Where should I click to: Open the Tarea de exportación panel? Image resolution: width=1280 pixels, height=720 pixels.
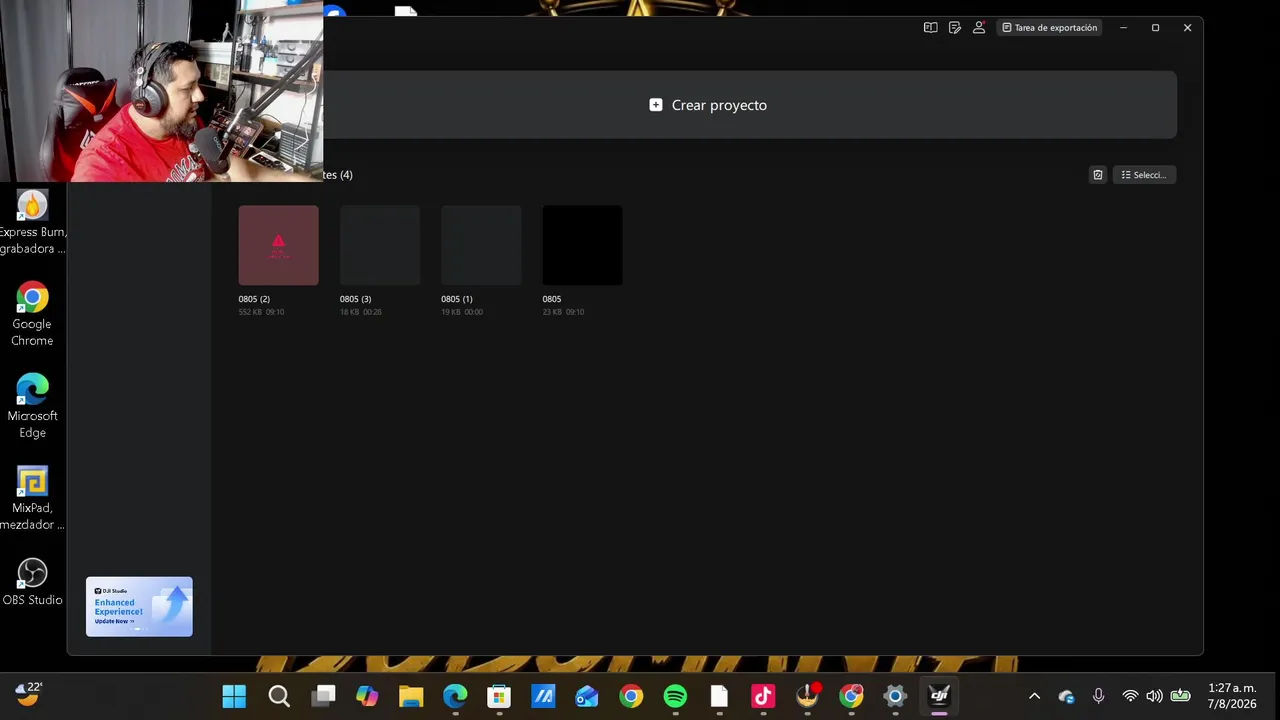pyautogui.click(x=1049, y=28)
